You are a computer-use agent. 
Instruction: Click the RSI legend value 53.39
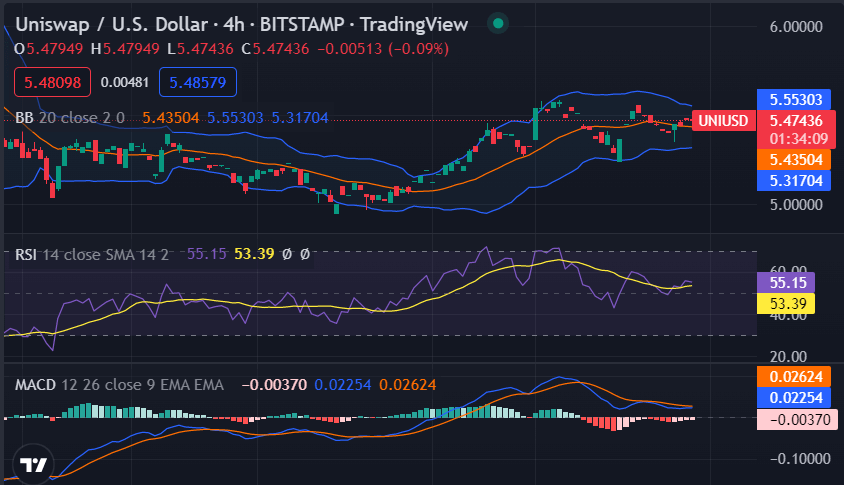[254, 254]
